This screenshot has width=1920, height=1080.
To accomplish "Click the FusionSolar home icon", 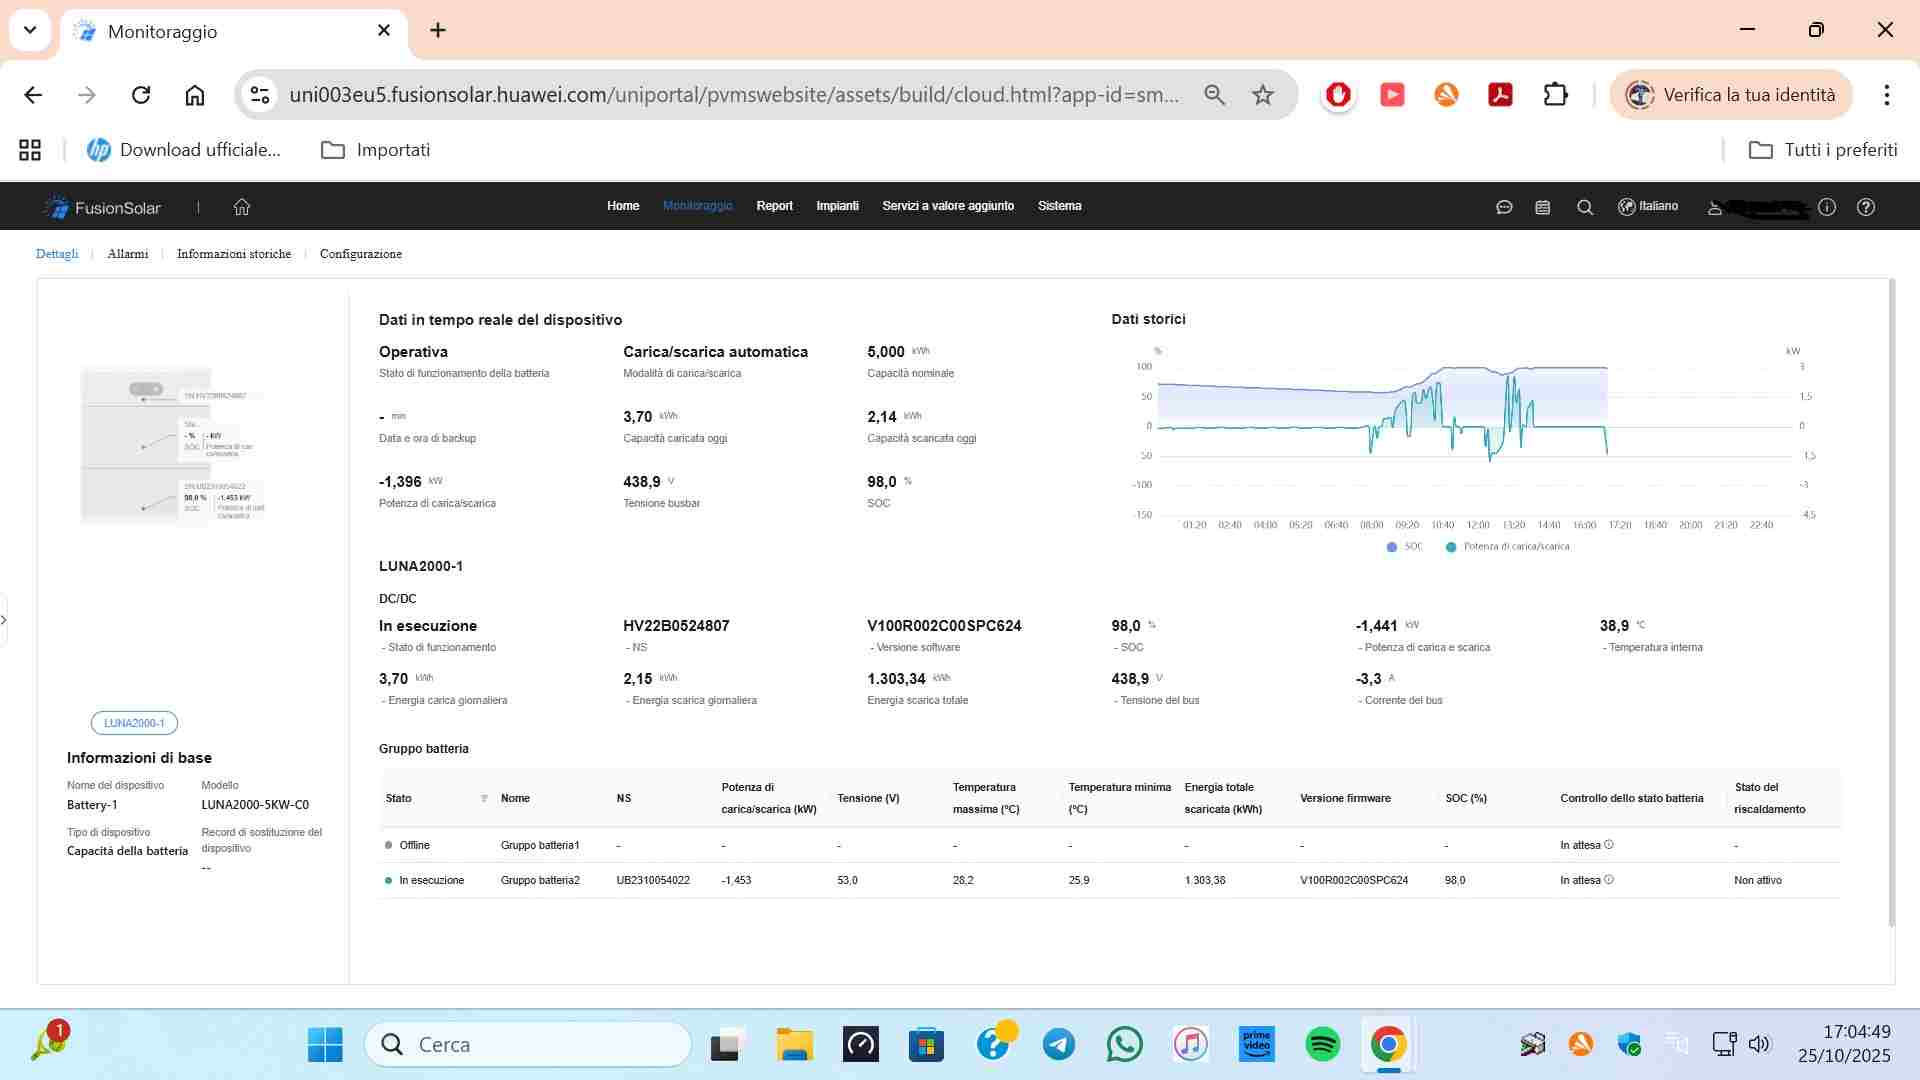I will click(242, 207).
